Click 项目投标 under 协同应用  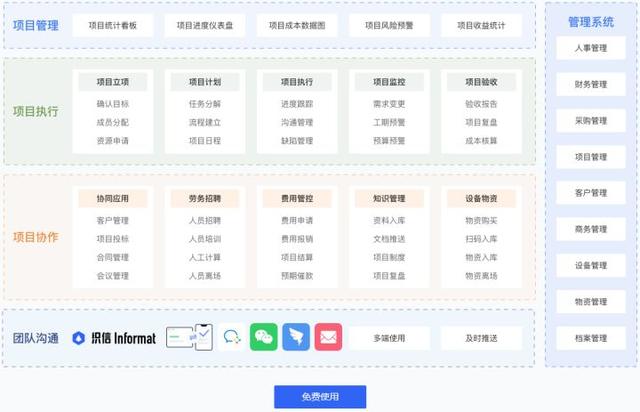coord(113,239)
